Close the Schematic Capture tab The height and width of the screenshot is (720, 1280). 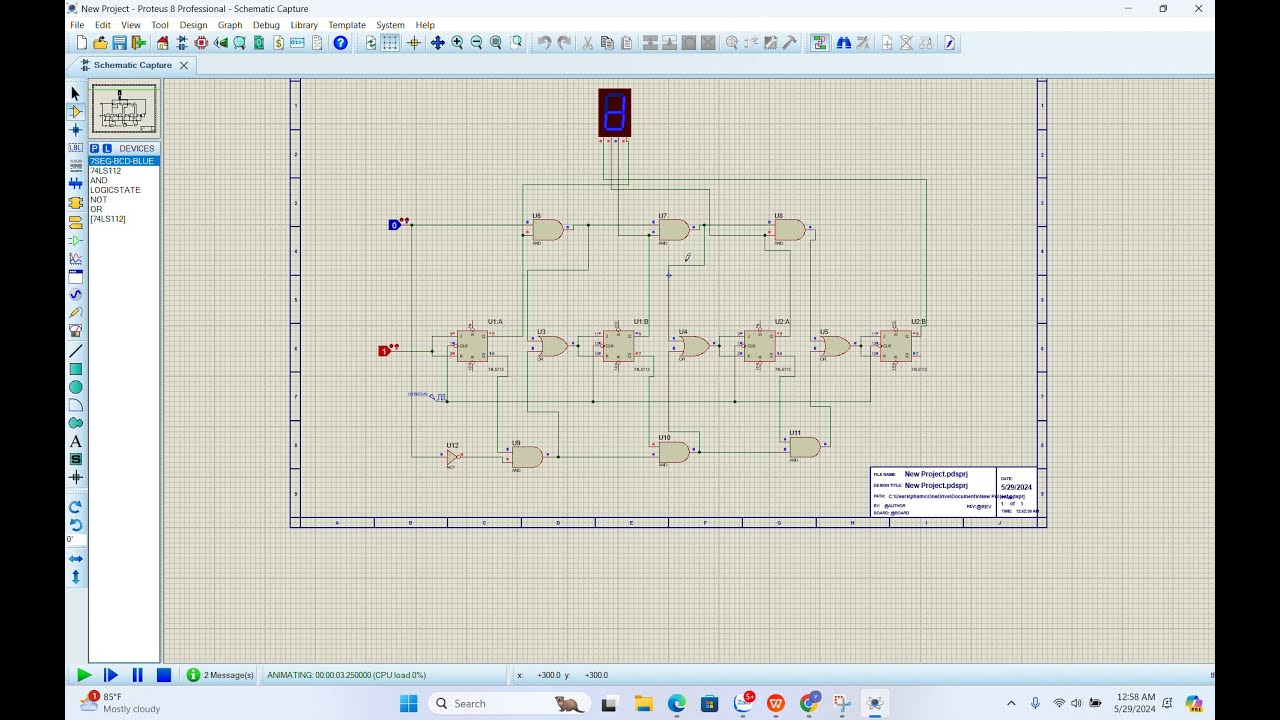click(184, 65)
